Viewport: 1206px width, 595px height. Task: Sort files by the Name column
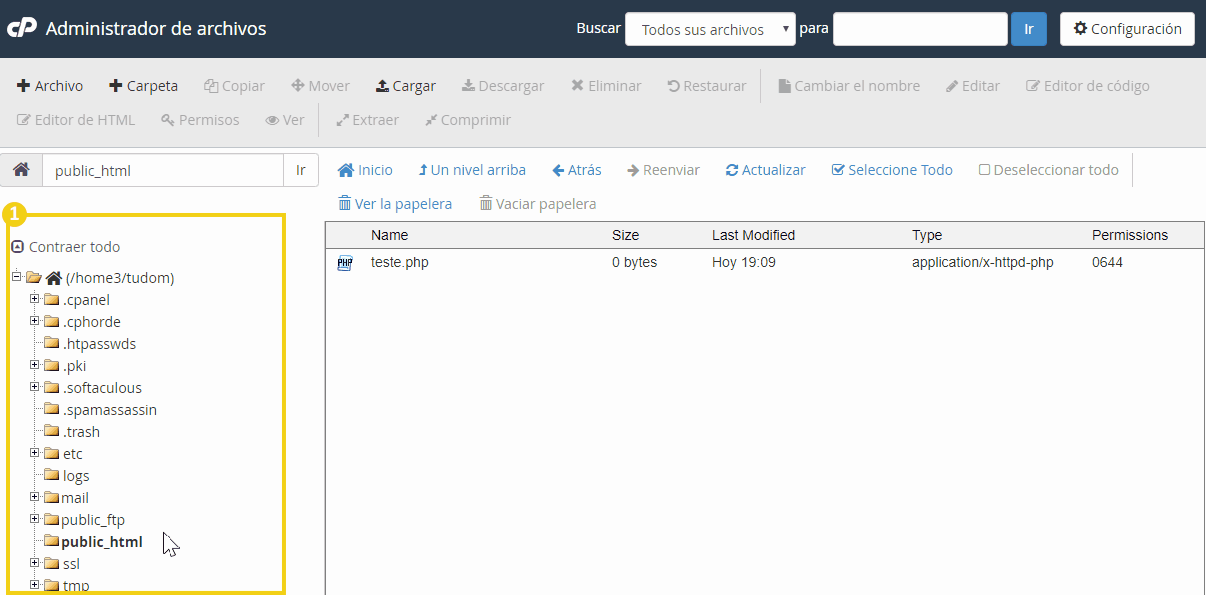(x=389, y=235)
